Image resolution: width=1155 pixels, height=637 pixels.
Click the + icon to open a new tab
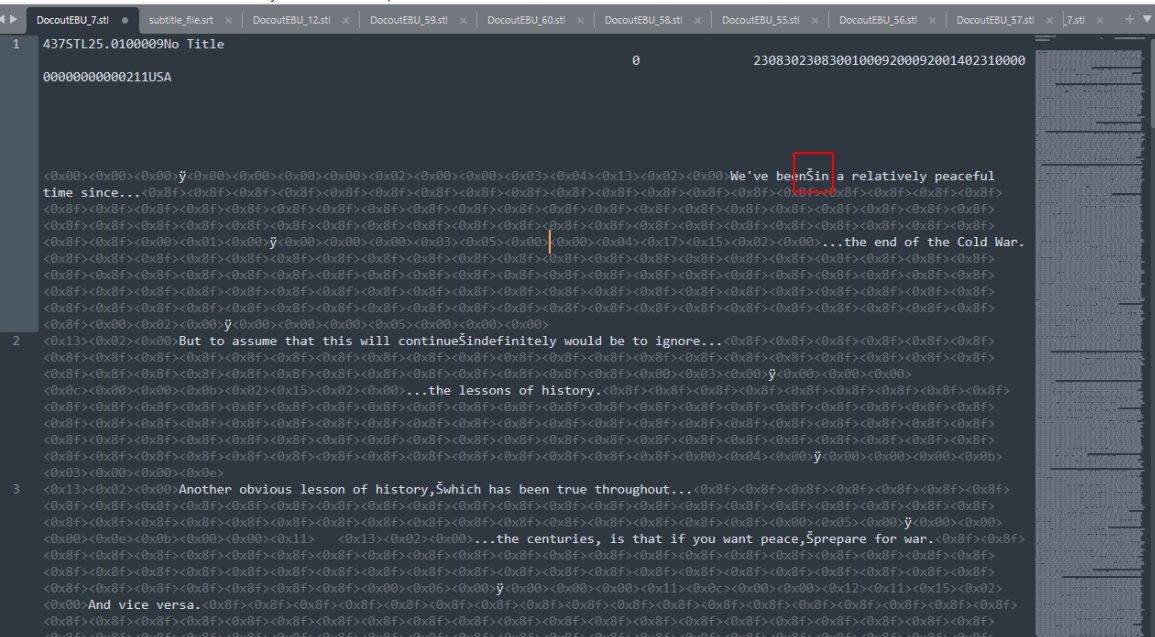[x=1129, y=18]
